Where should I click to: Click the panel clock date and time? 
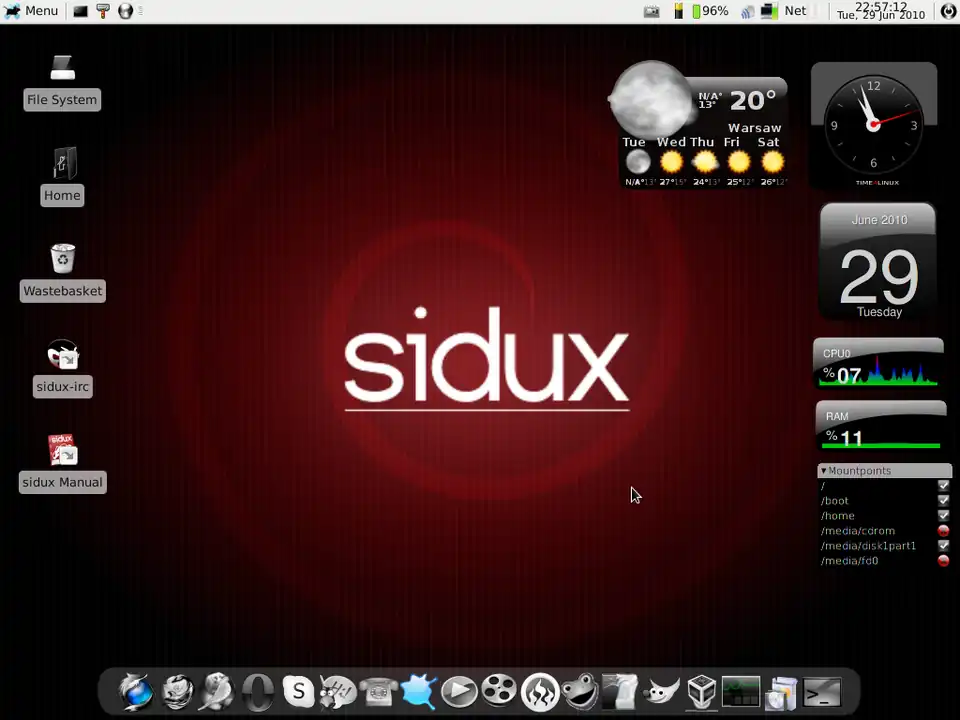point(880,11)
